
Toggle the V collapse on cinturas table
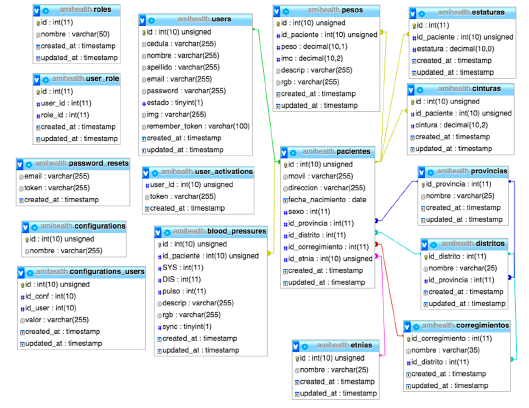(x=411, y=90)
